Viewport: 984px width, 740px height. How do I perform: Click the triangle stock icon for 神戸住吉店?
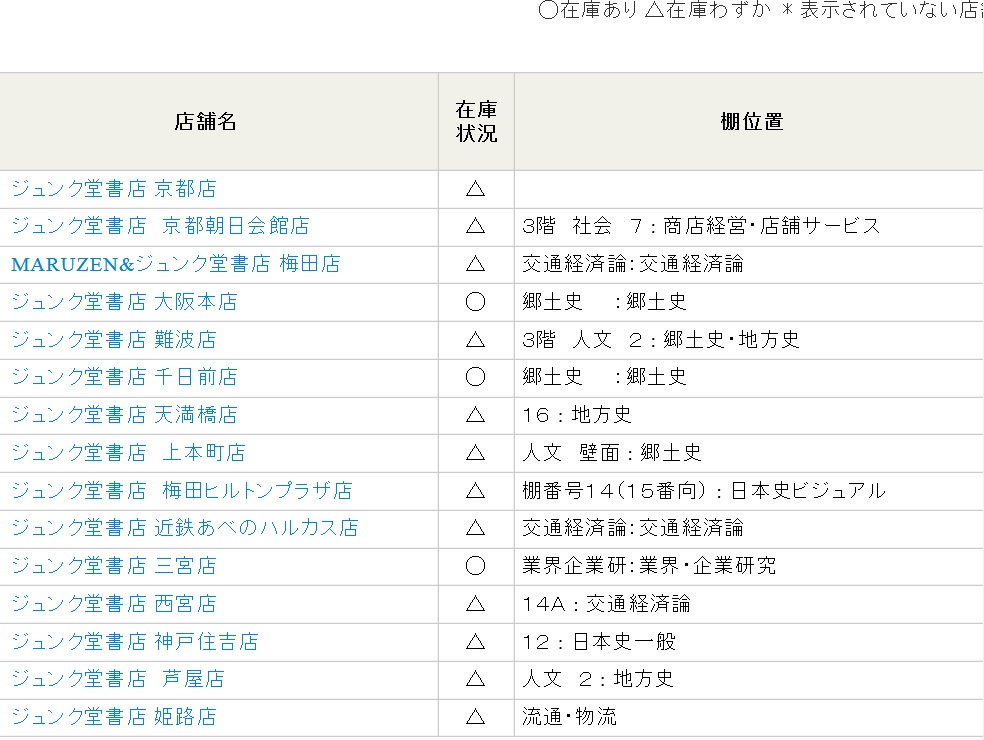(x=476, y=641)
